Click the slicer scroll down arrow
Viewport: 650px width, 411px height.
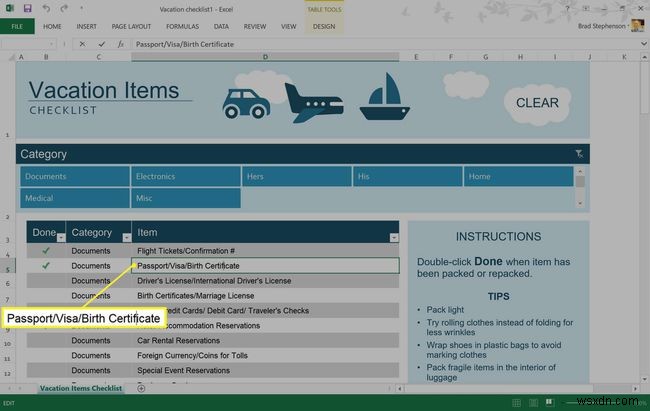point(580,203)
